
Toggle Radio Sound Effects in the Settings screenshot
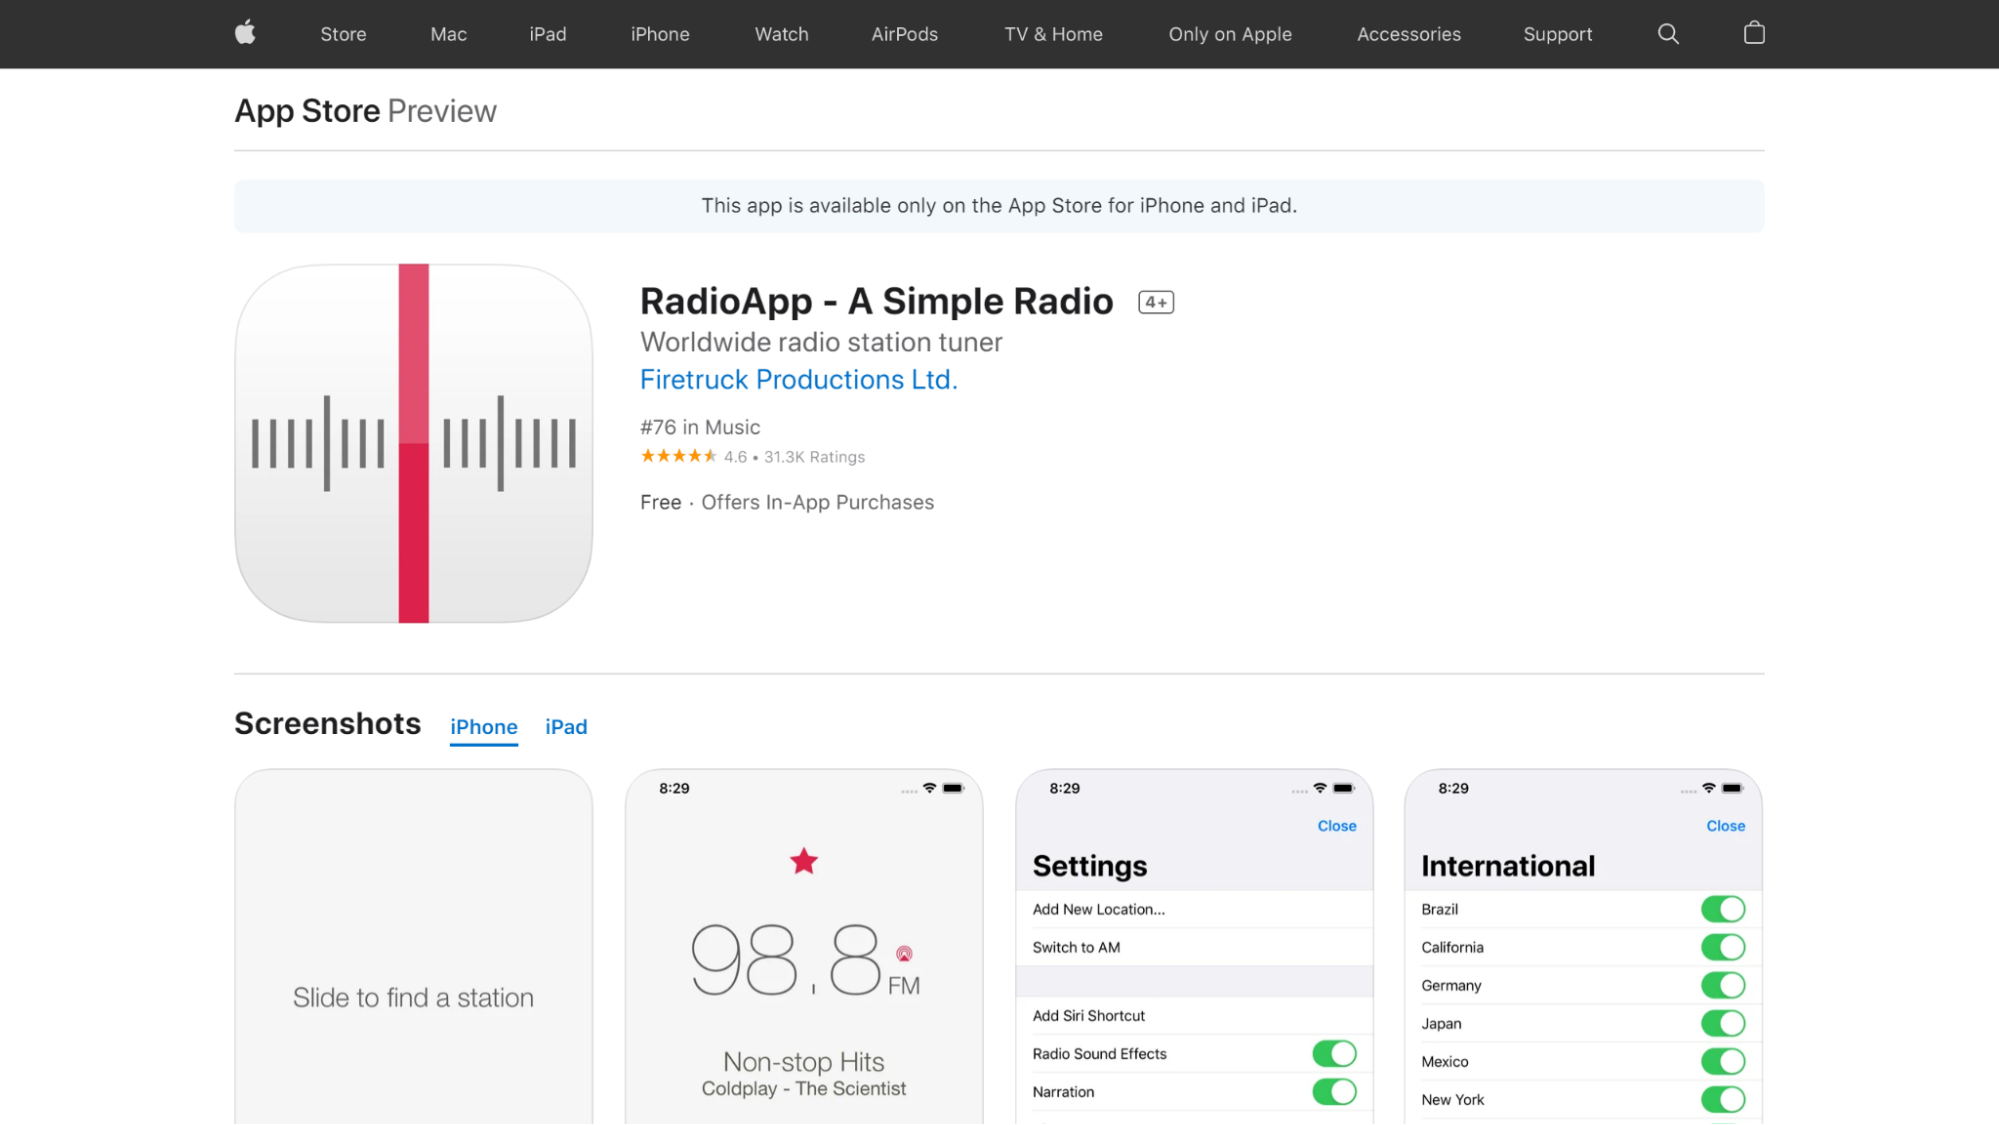coord(1335,1052)
